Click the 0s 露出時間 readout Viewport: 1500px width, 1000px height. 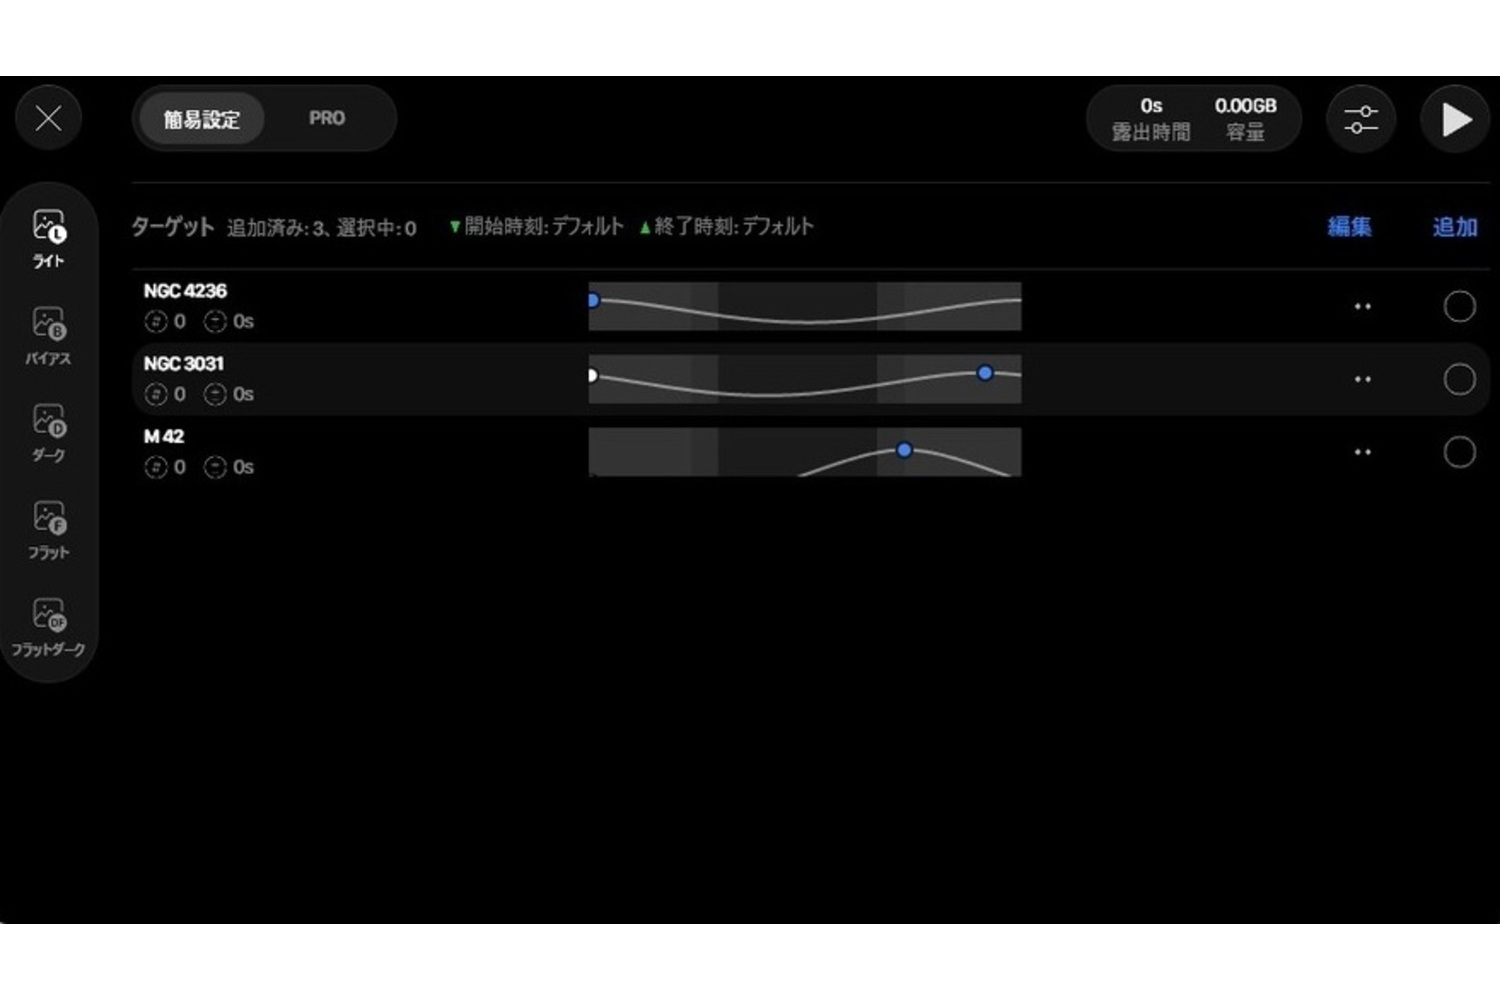click(1151, 119)
